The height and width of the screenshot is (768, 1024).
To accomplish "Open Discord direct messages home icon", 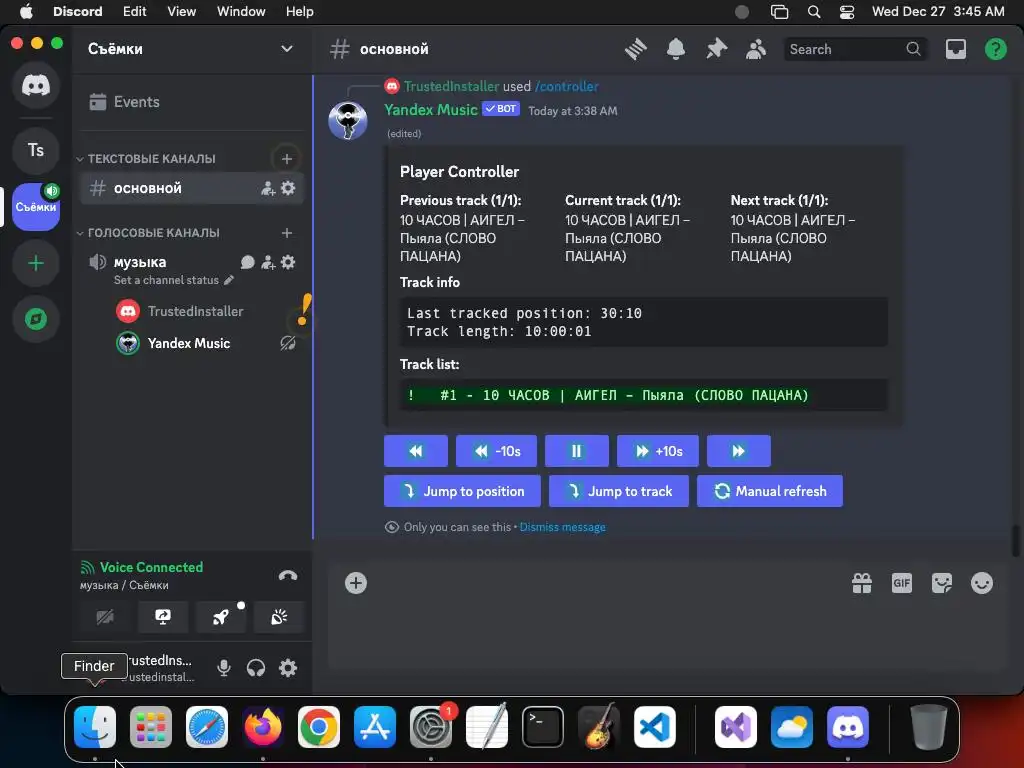I will pos(36,86).
